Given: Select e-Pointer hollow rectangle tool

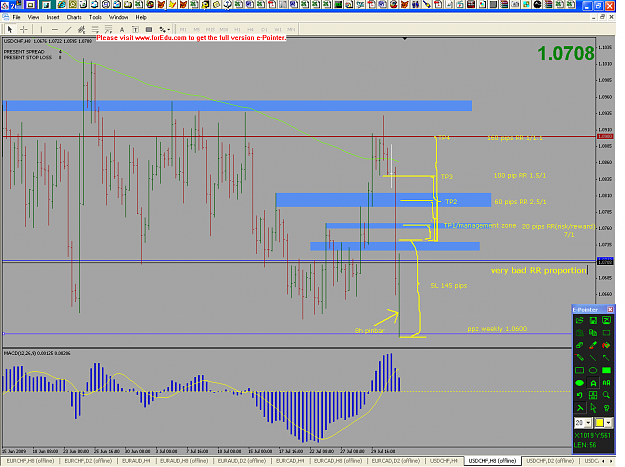Looking at the screenshot, I should click(x=580, y=370).
